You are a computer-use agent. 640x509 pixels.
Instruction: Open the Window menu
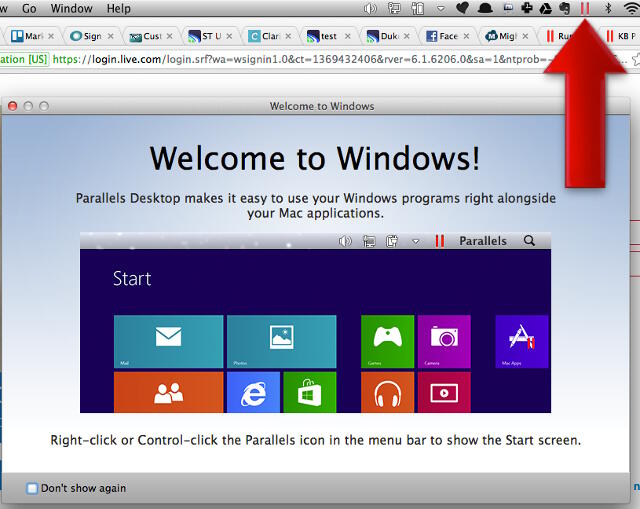tap(71, 8)
